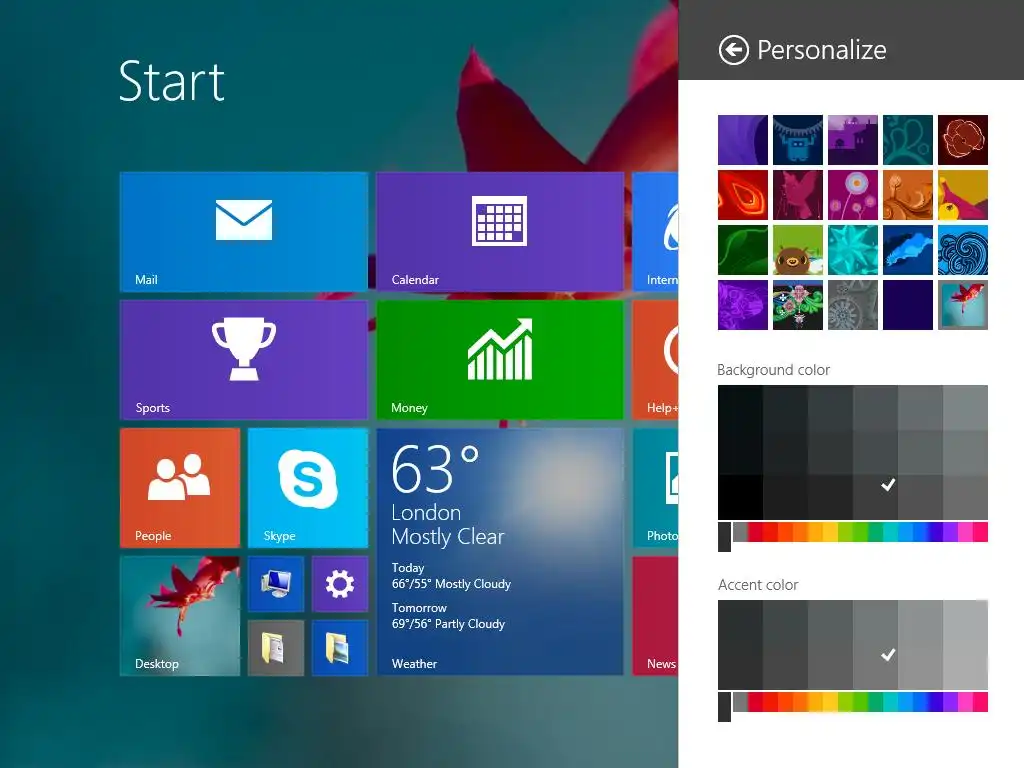Pick the crimson bird background pattern
The image size is (1024, 768).
(797, 195)
